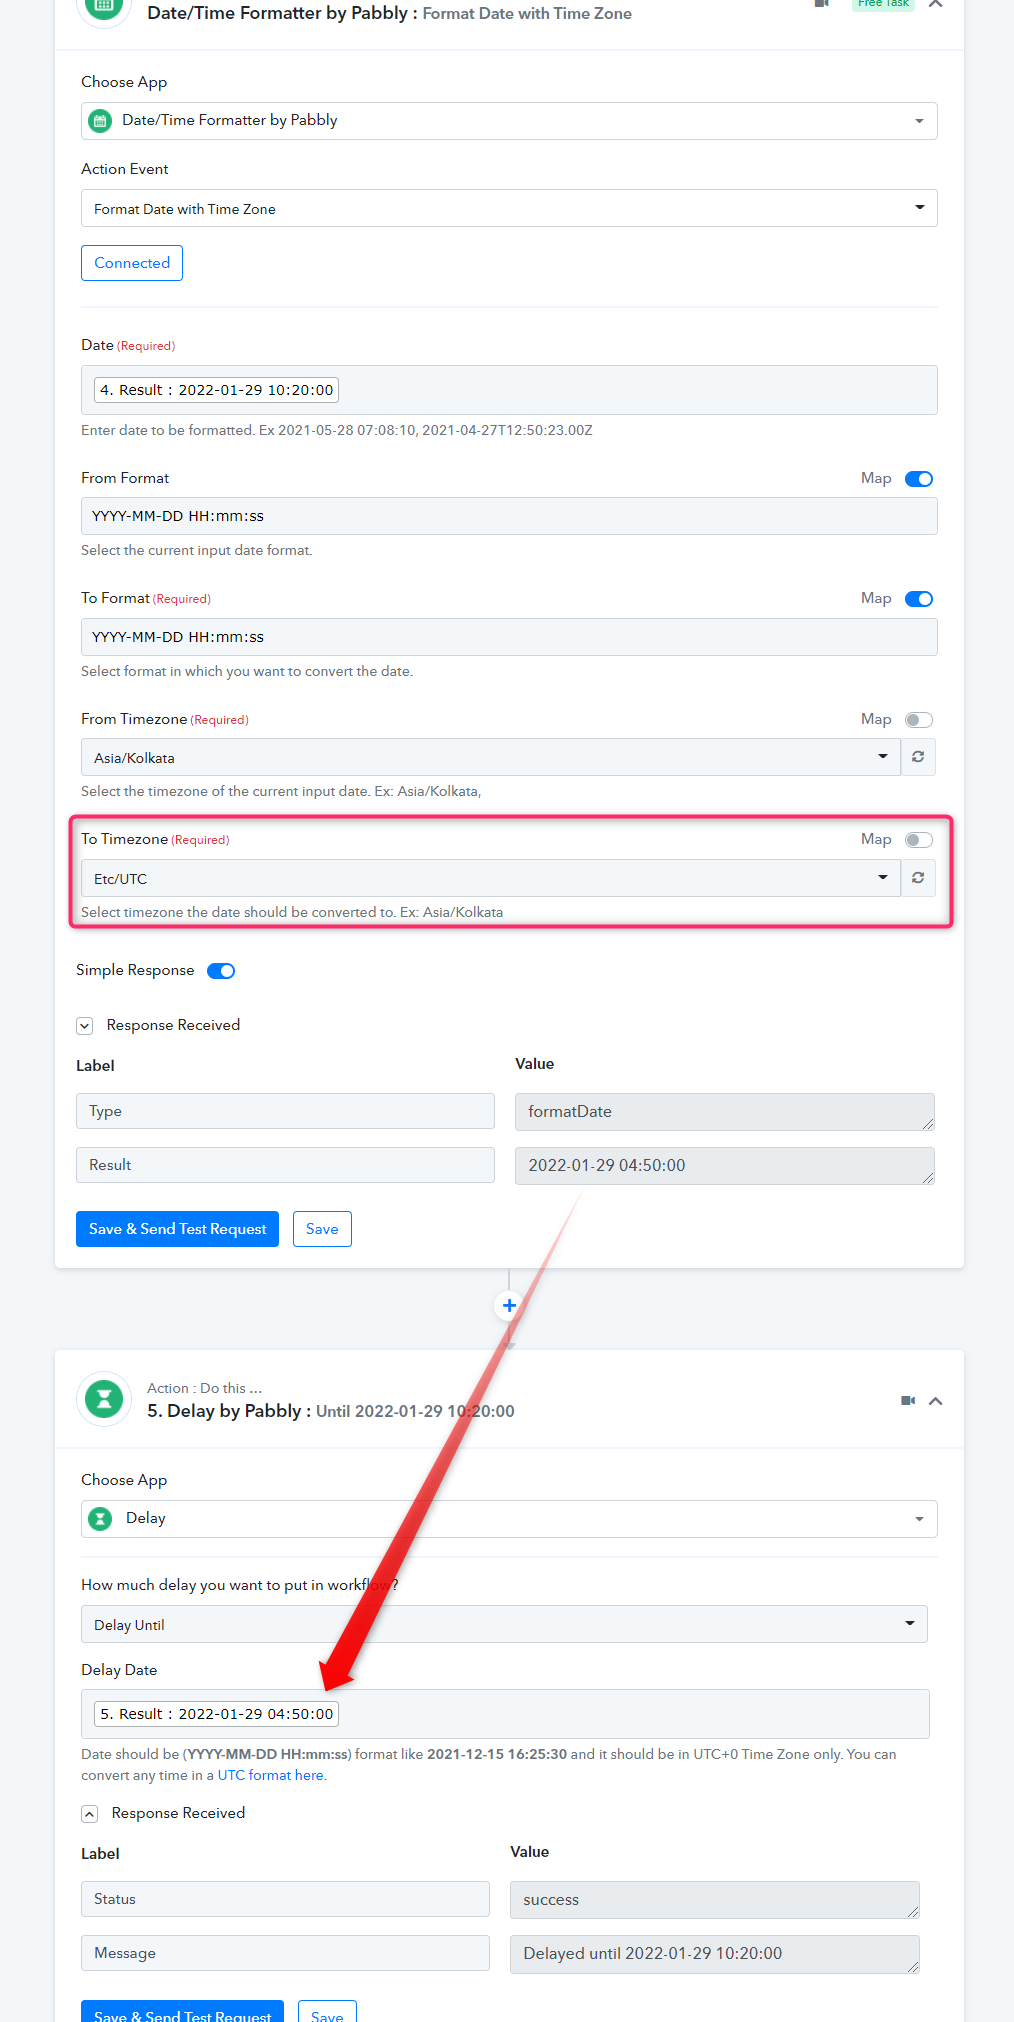
Task: Collapse the Delay by Pabbly step chevron
Action: coord(936,1401)
